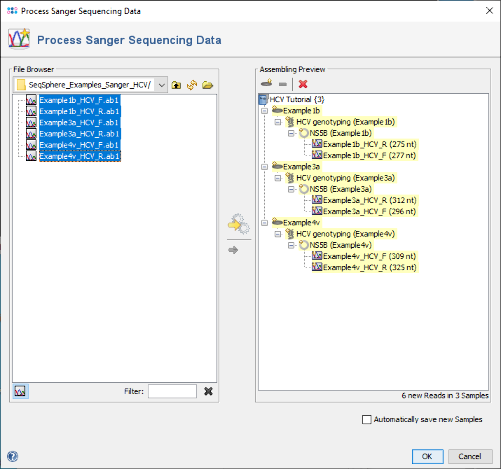Image resolution: width=501 pixels, height=469 pixels.
Task: Select NS5B (Example1b) tree label
Action: coord(341,133)
